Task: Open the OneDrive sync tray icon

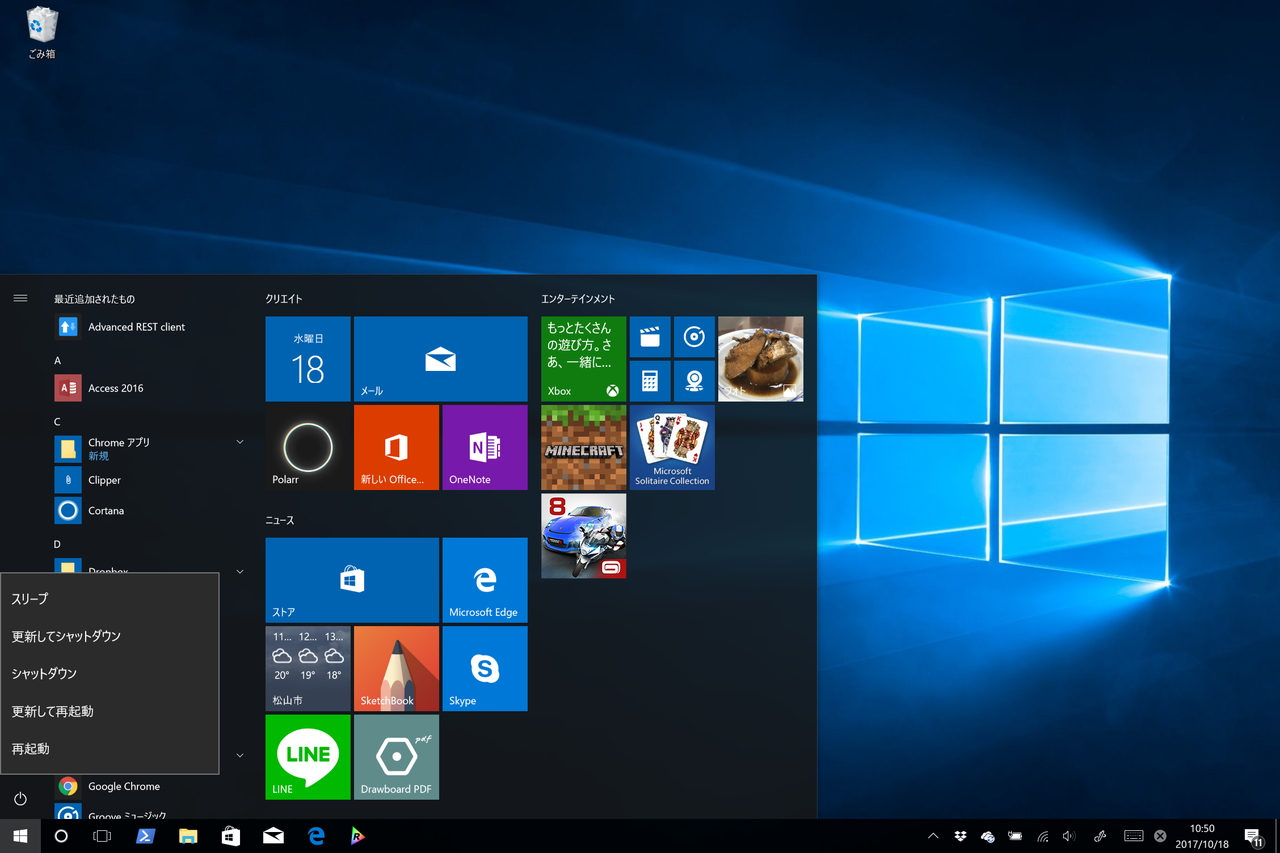Action: pos(988,836)
